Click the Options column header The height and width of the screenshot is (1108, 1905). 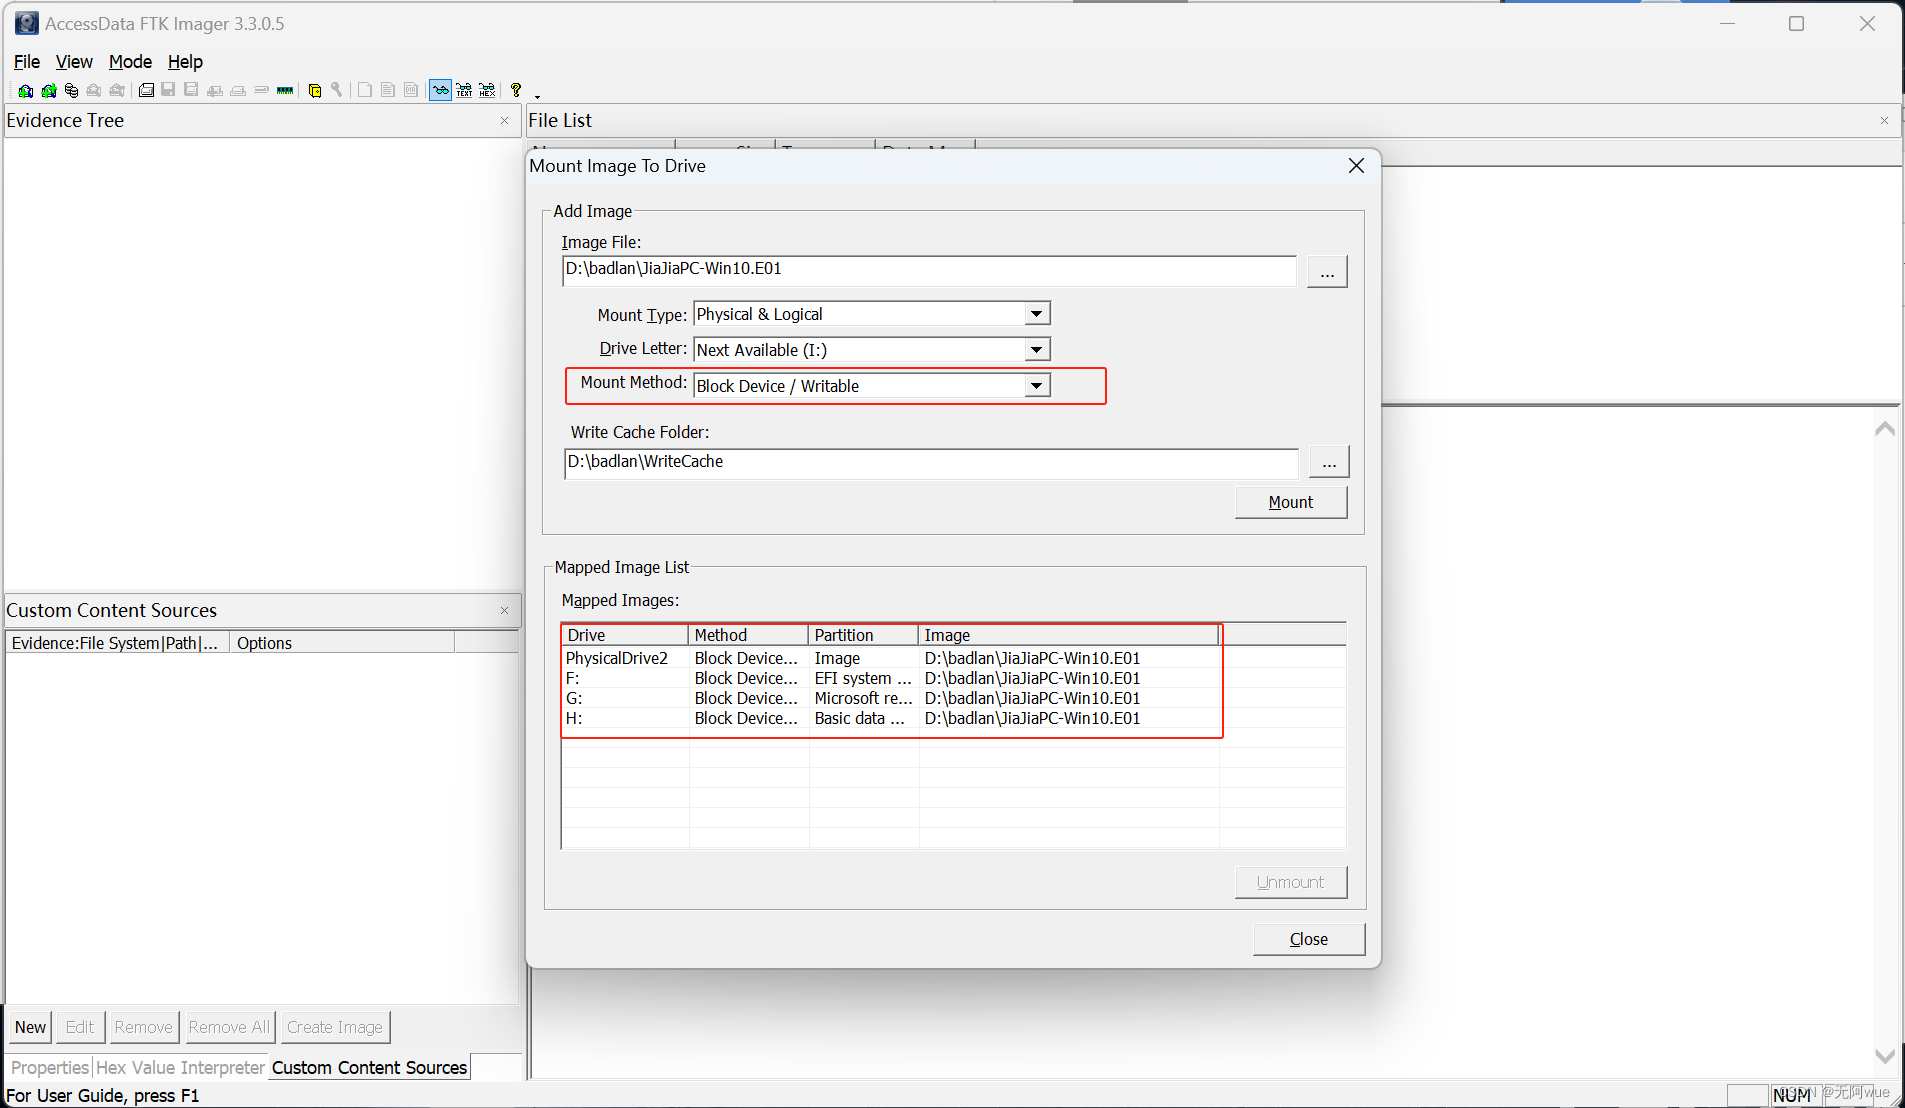342,643
